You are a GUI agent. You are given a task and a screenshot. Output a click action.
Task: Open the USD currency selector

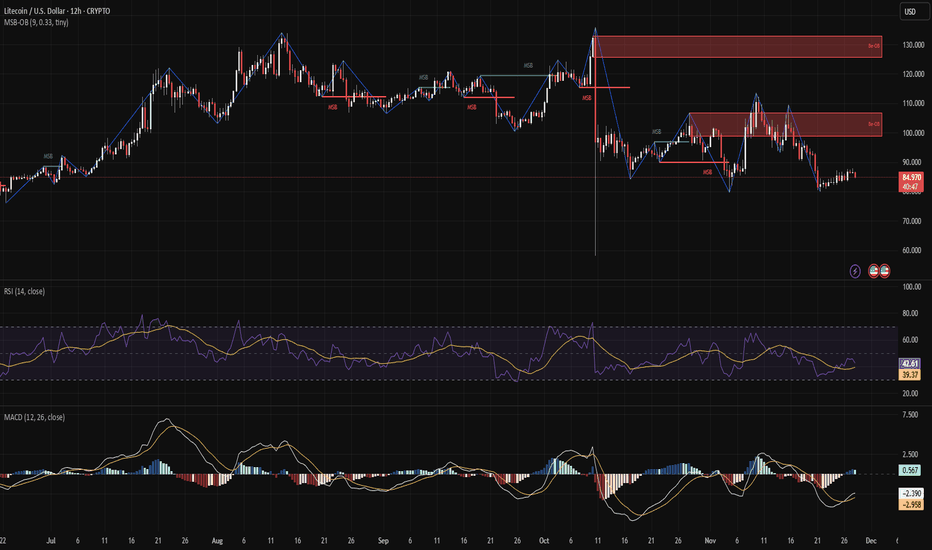[x=911, y=12]
